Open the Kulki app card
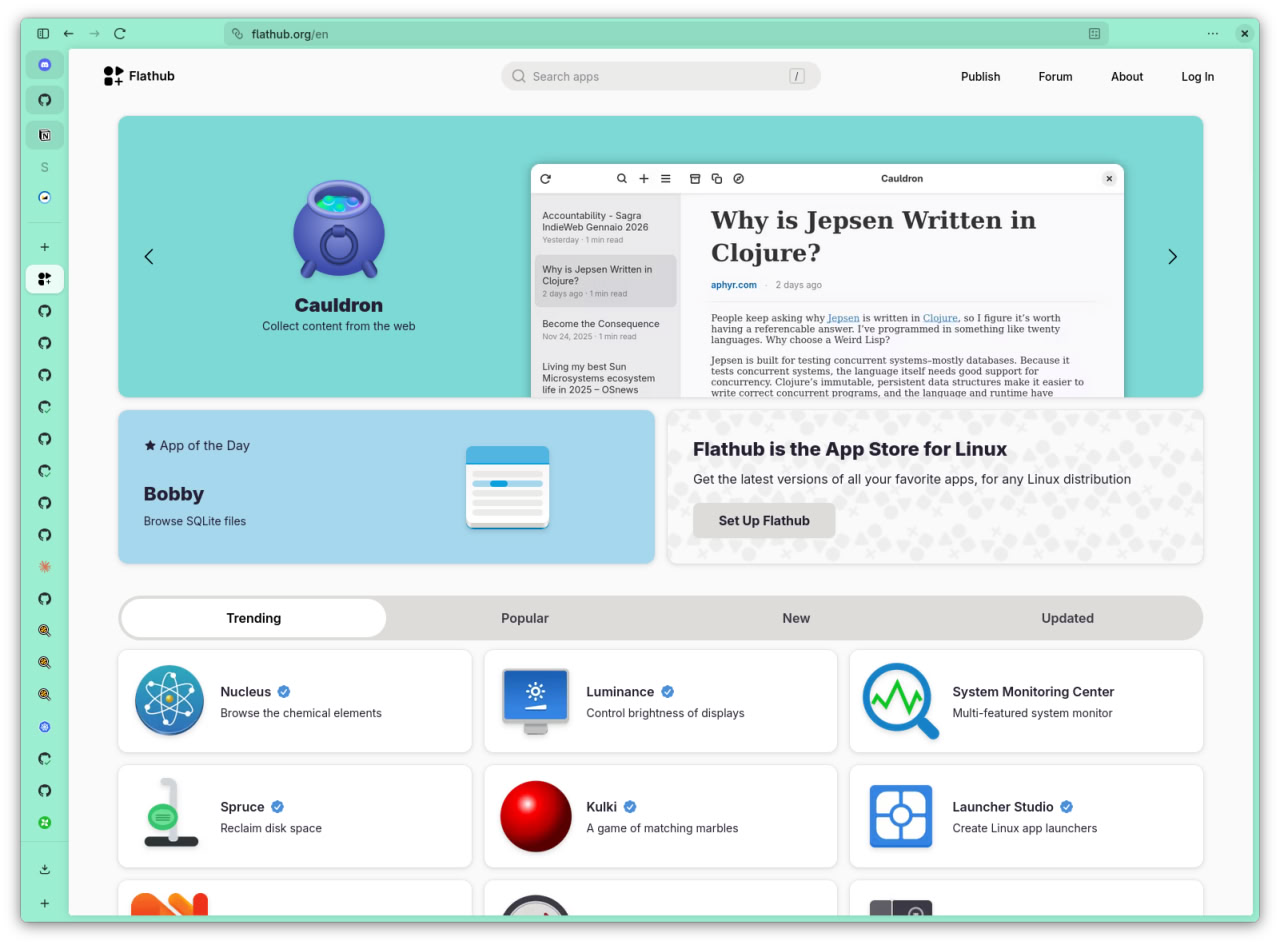 (x=660, y=816)
